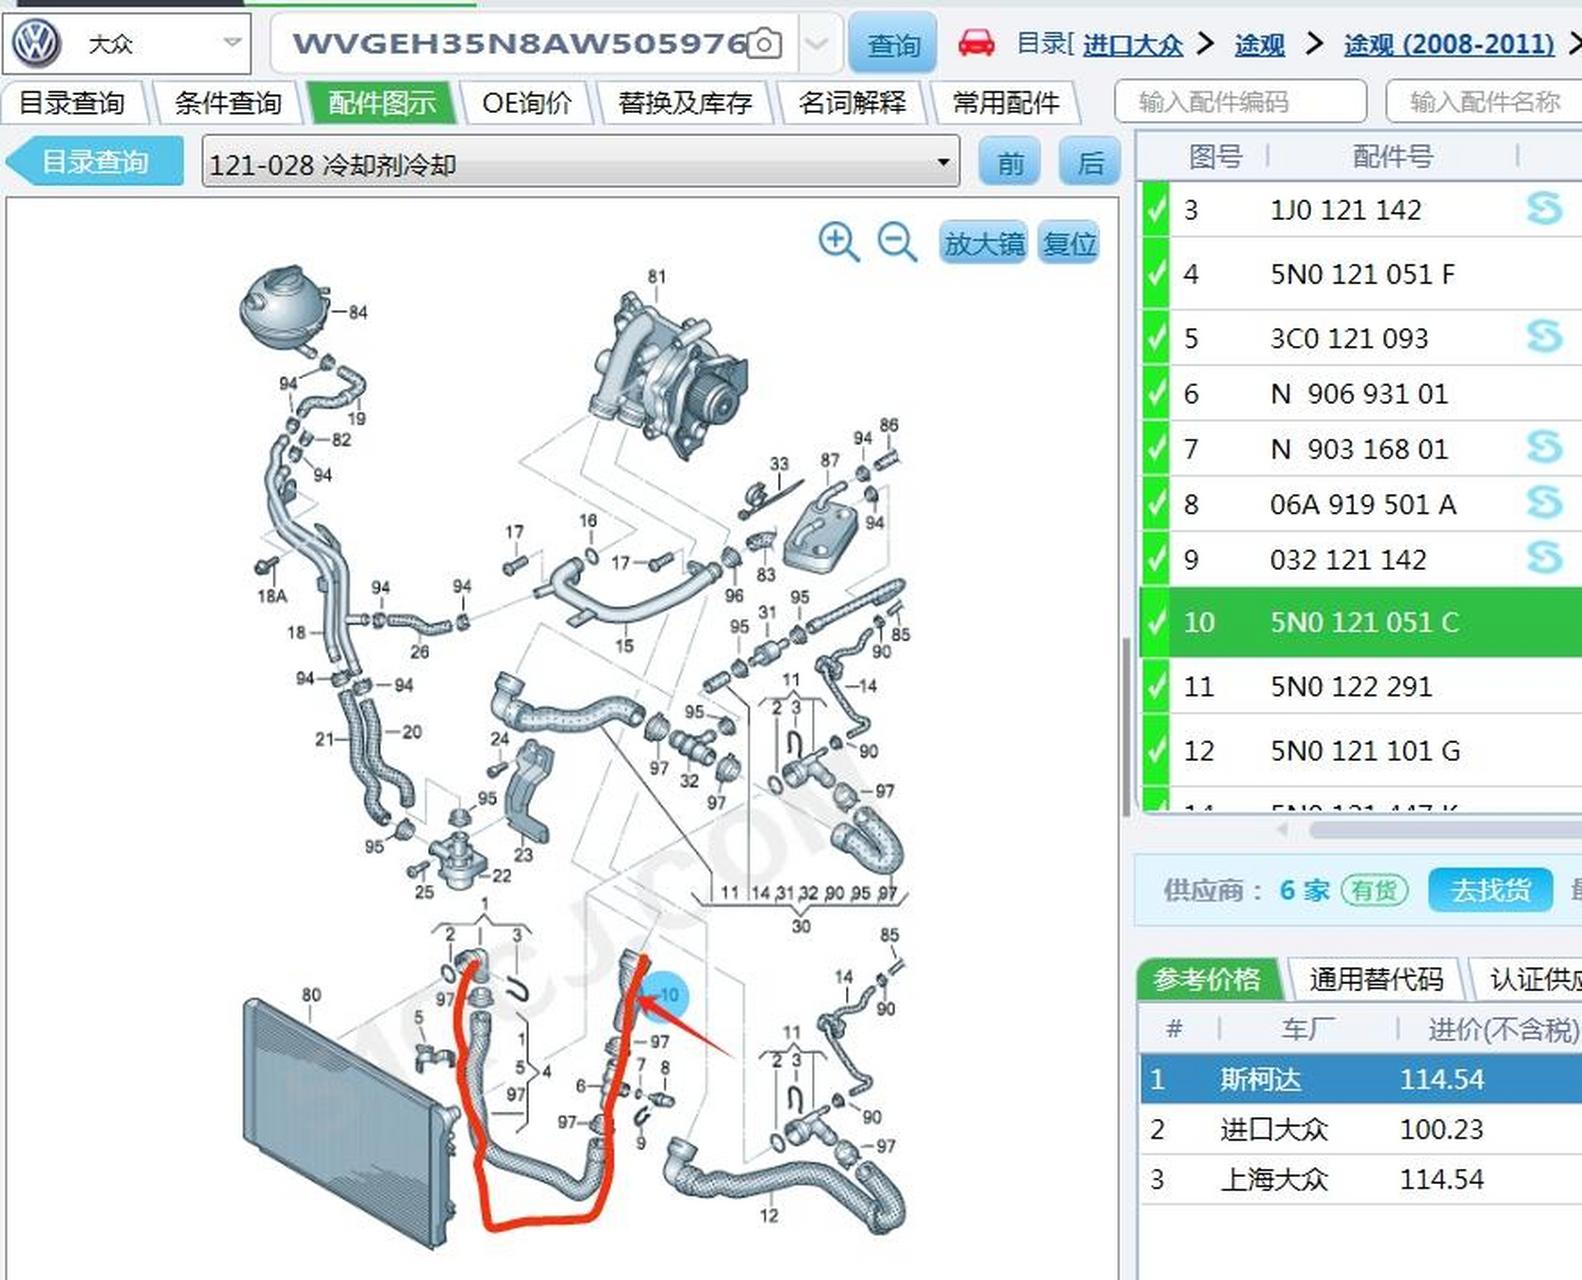The image size is (1582, 1280).
Task: Toggle the checkmark for row 032 121 142
Action: tap(1155, 559)
